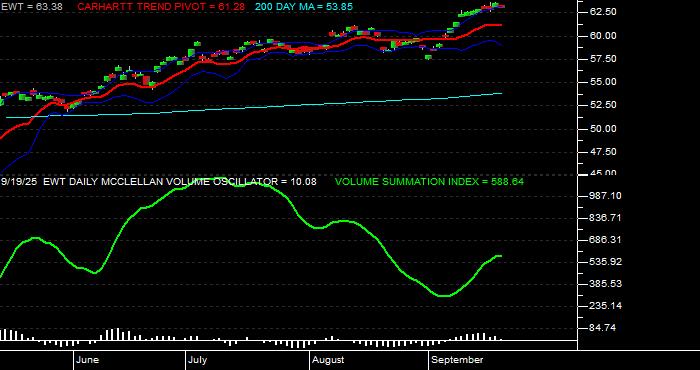Click the 836.71 summation axis value
This screenshot has width=700, height=370.
(x=606, y=218)
